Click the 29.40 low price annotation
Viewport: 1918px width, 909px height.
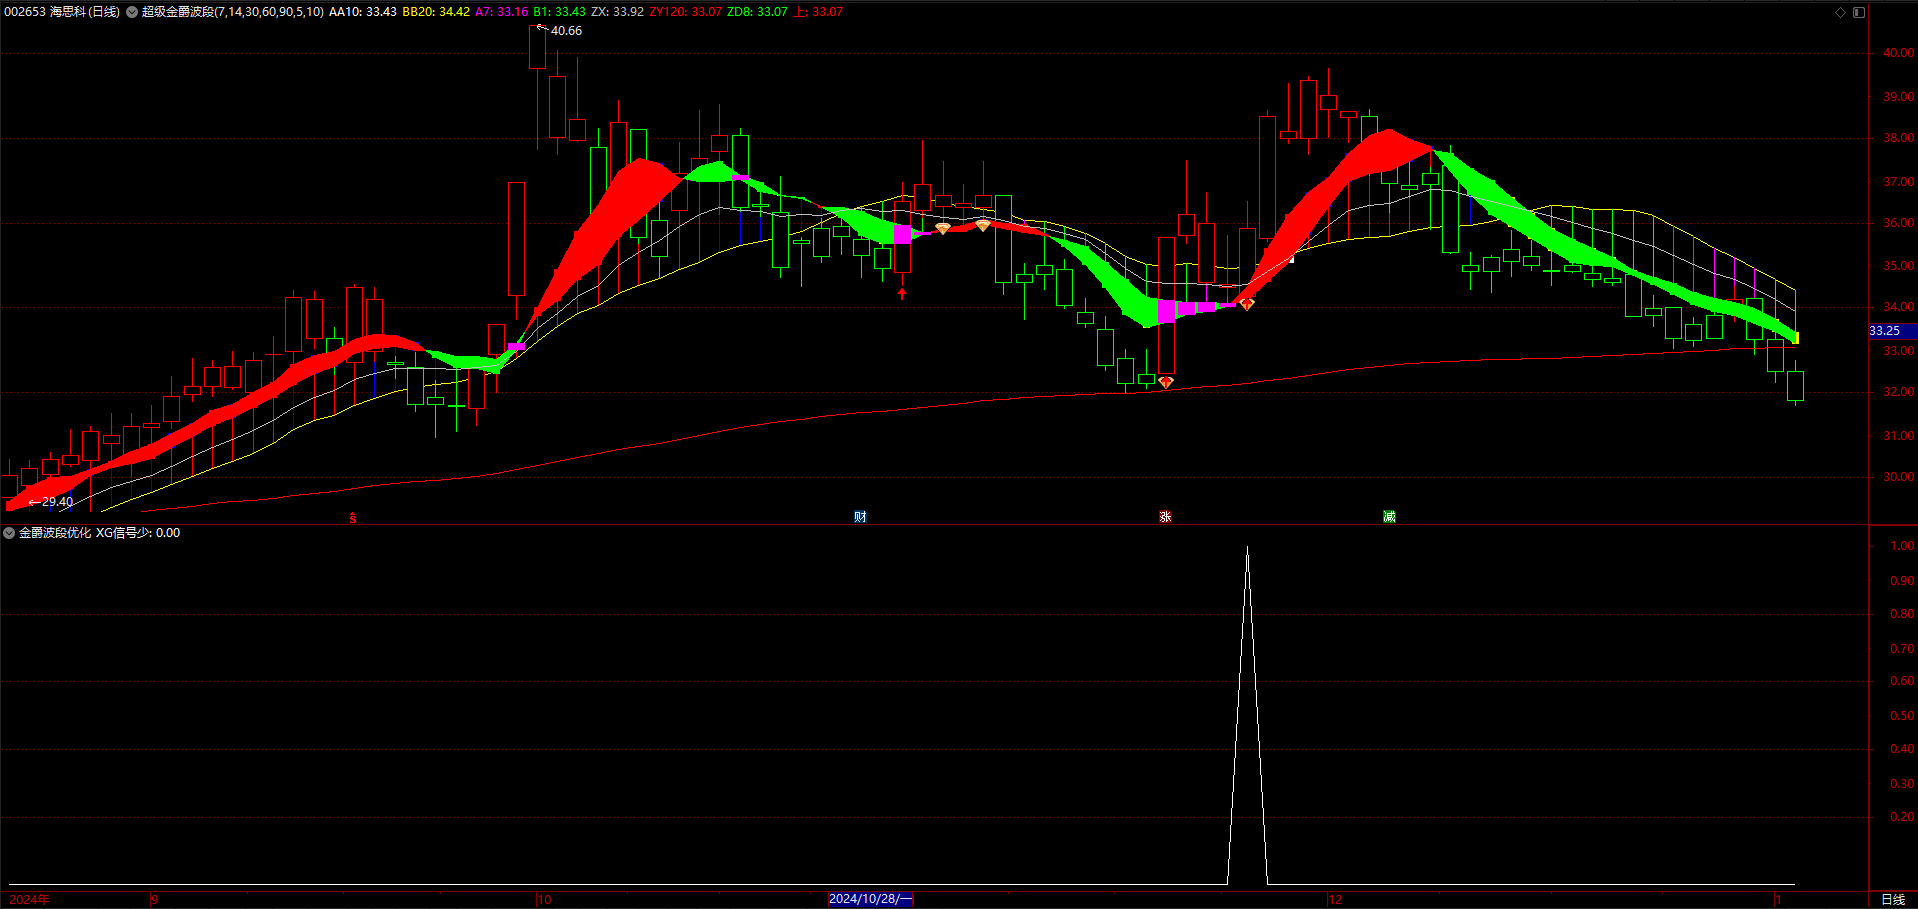tap(57, 502)
